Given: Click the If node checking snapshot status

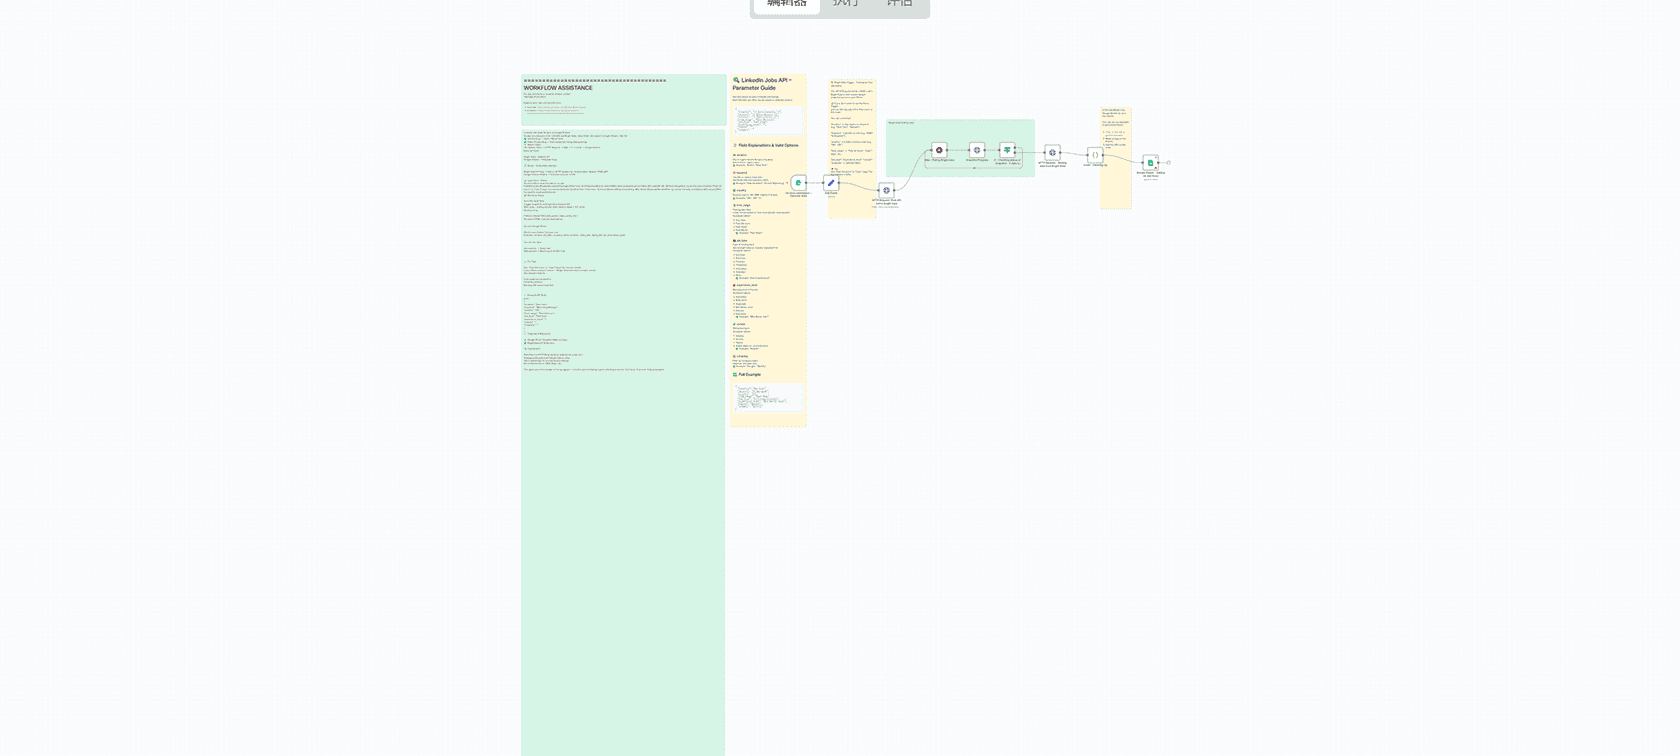Looking at the screenshot, I should tap(1007, 150).
